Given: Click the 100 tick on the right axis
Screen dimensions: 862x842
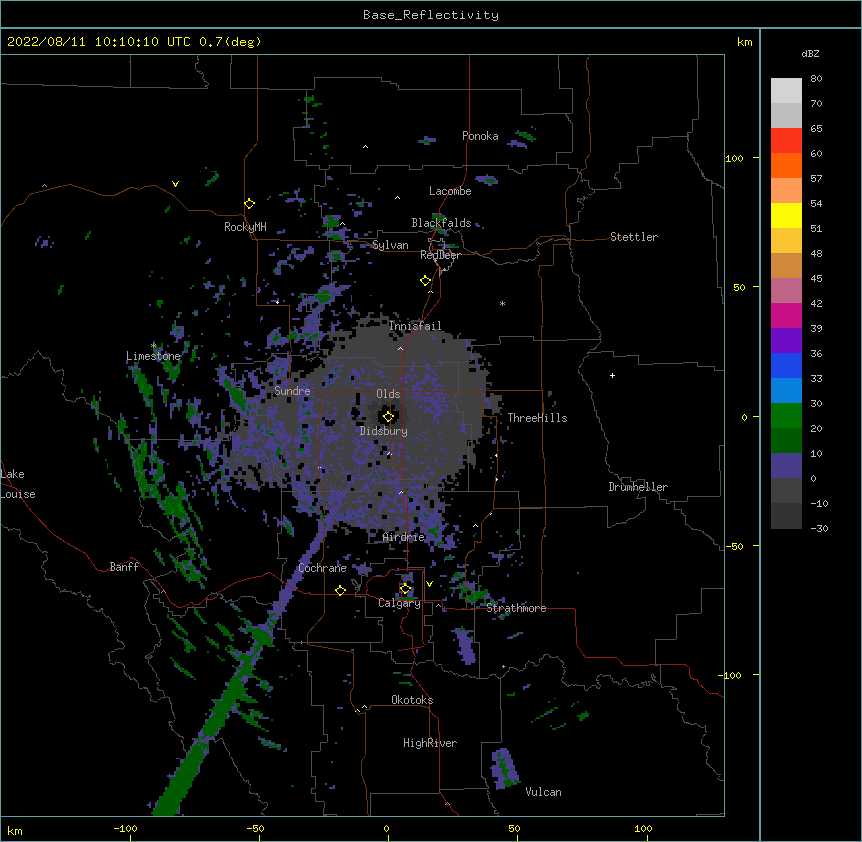Looking at the screenshot, I should click(x=734, y=158).
